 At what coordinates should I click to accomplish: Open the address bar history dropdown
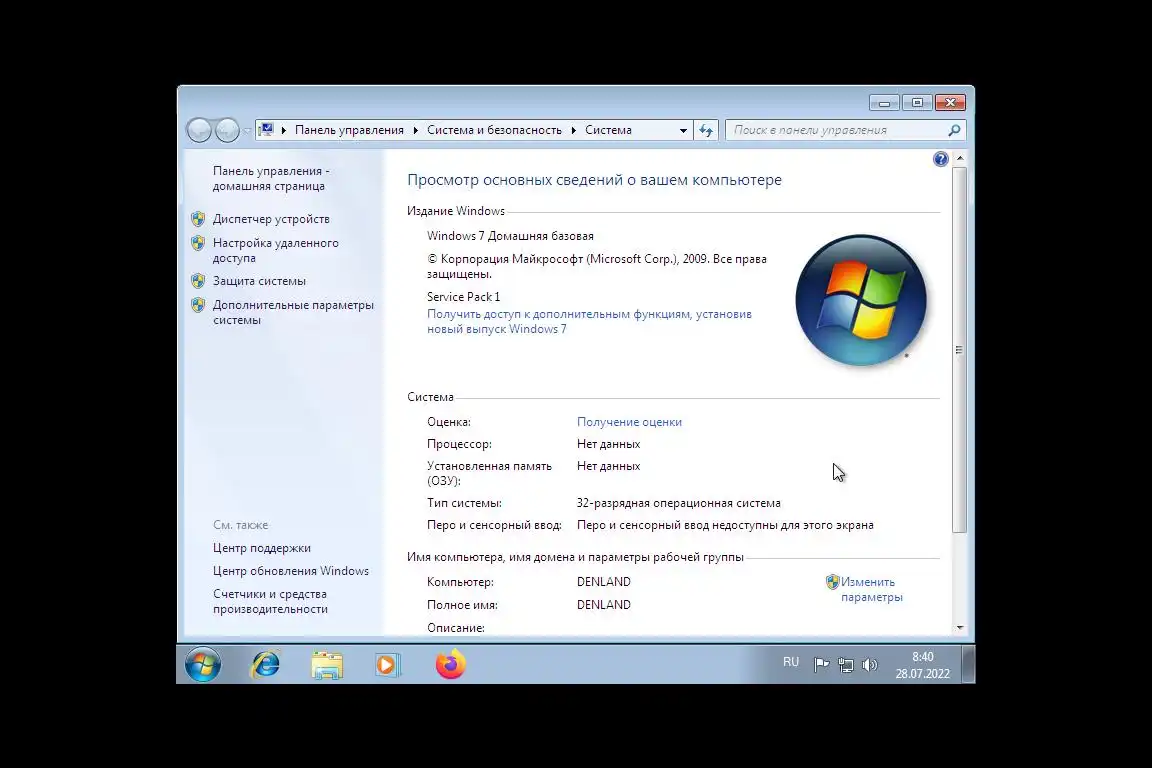[x=683, y=130]
